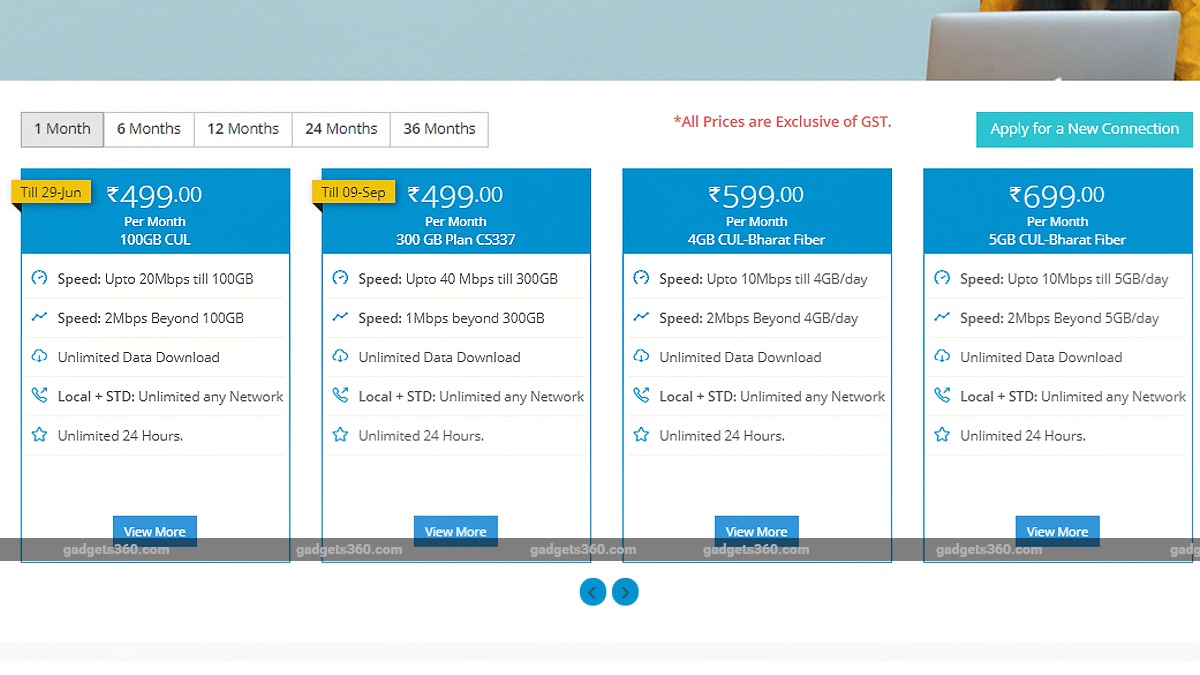Screen dimensions: 1200x675
Task: Click the 4GB CUL-Bharat Fiber title
Action: pos(757,240)
